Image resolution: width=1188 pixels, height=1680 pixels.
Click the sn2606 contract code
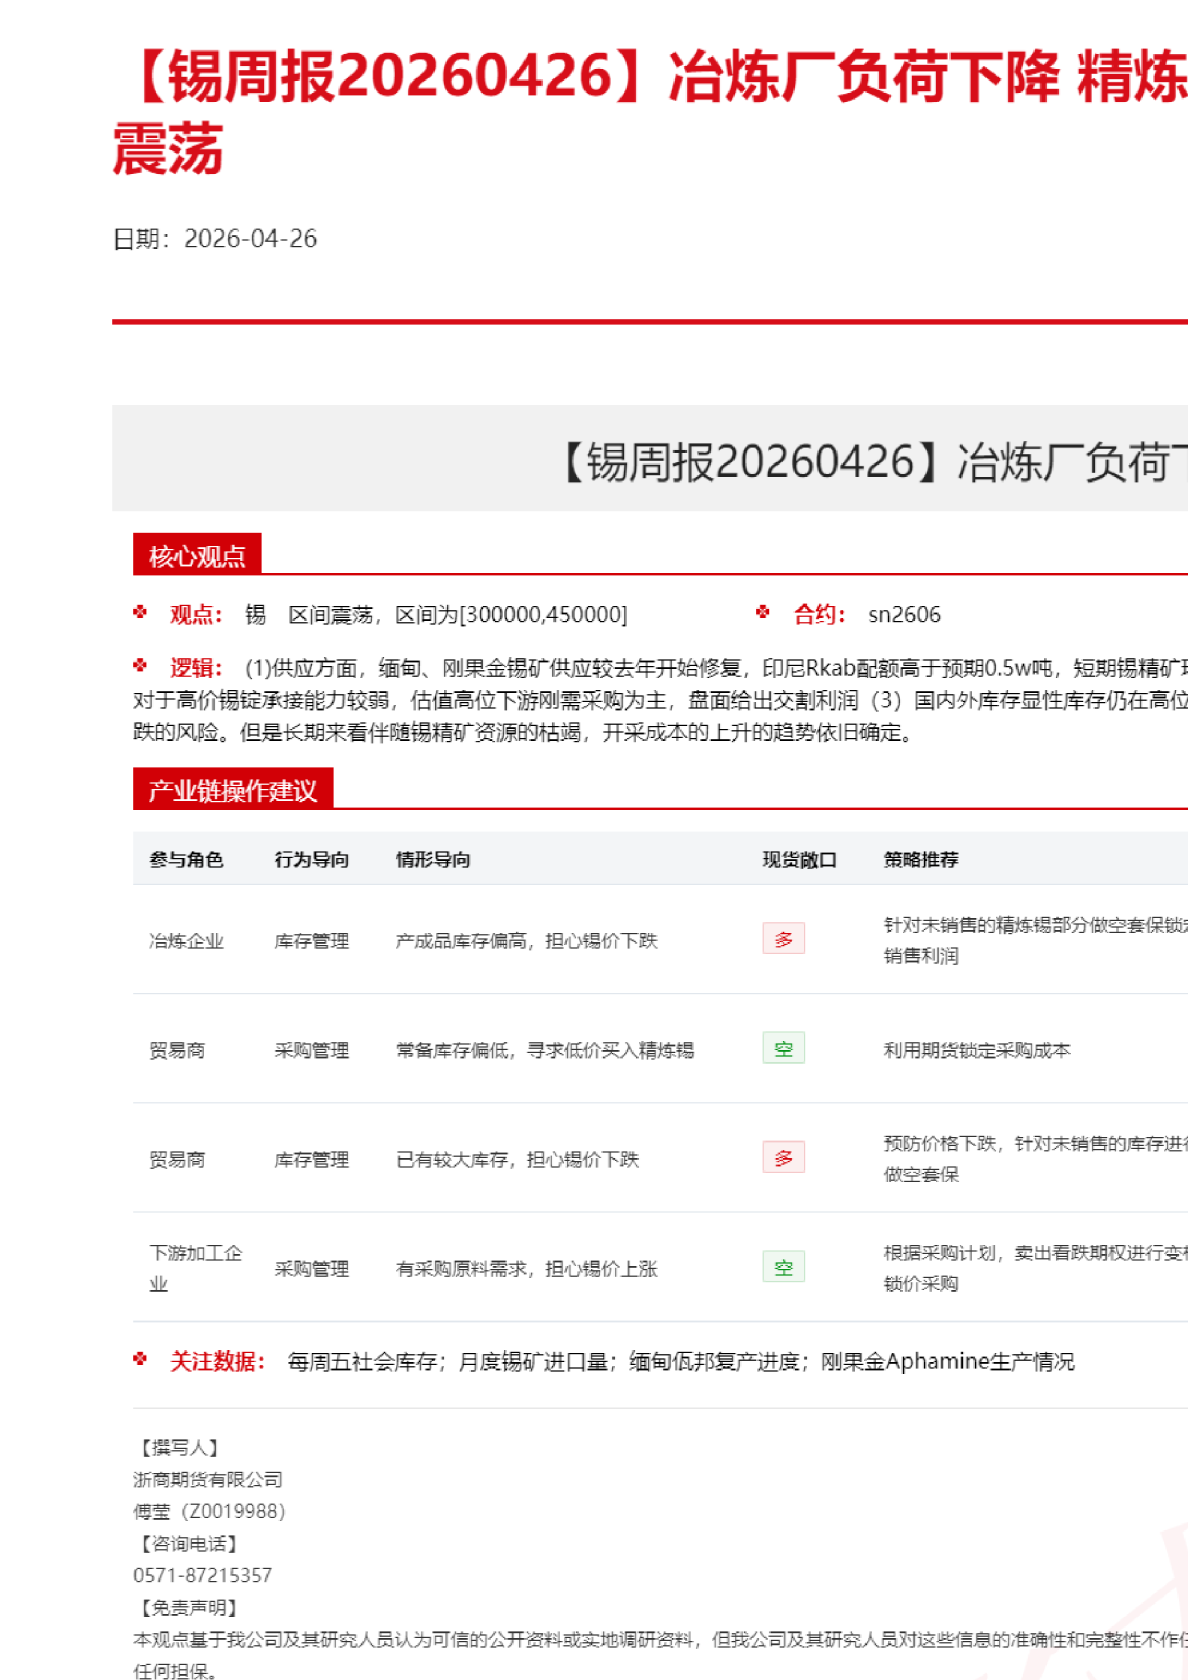click(x=904, y=615)
